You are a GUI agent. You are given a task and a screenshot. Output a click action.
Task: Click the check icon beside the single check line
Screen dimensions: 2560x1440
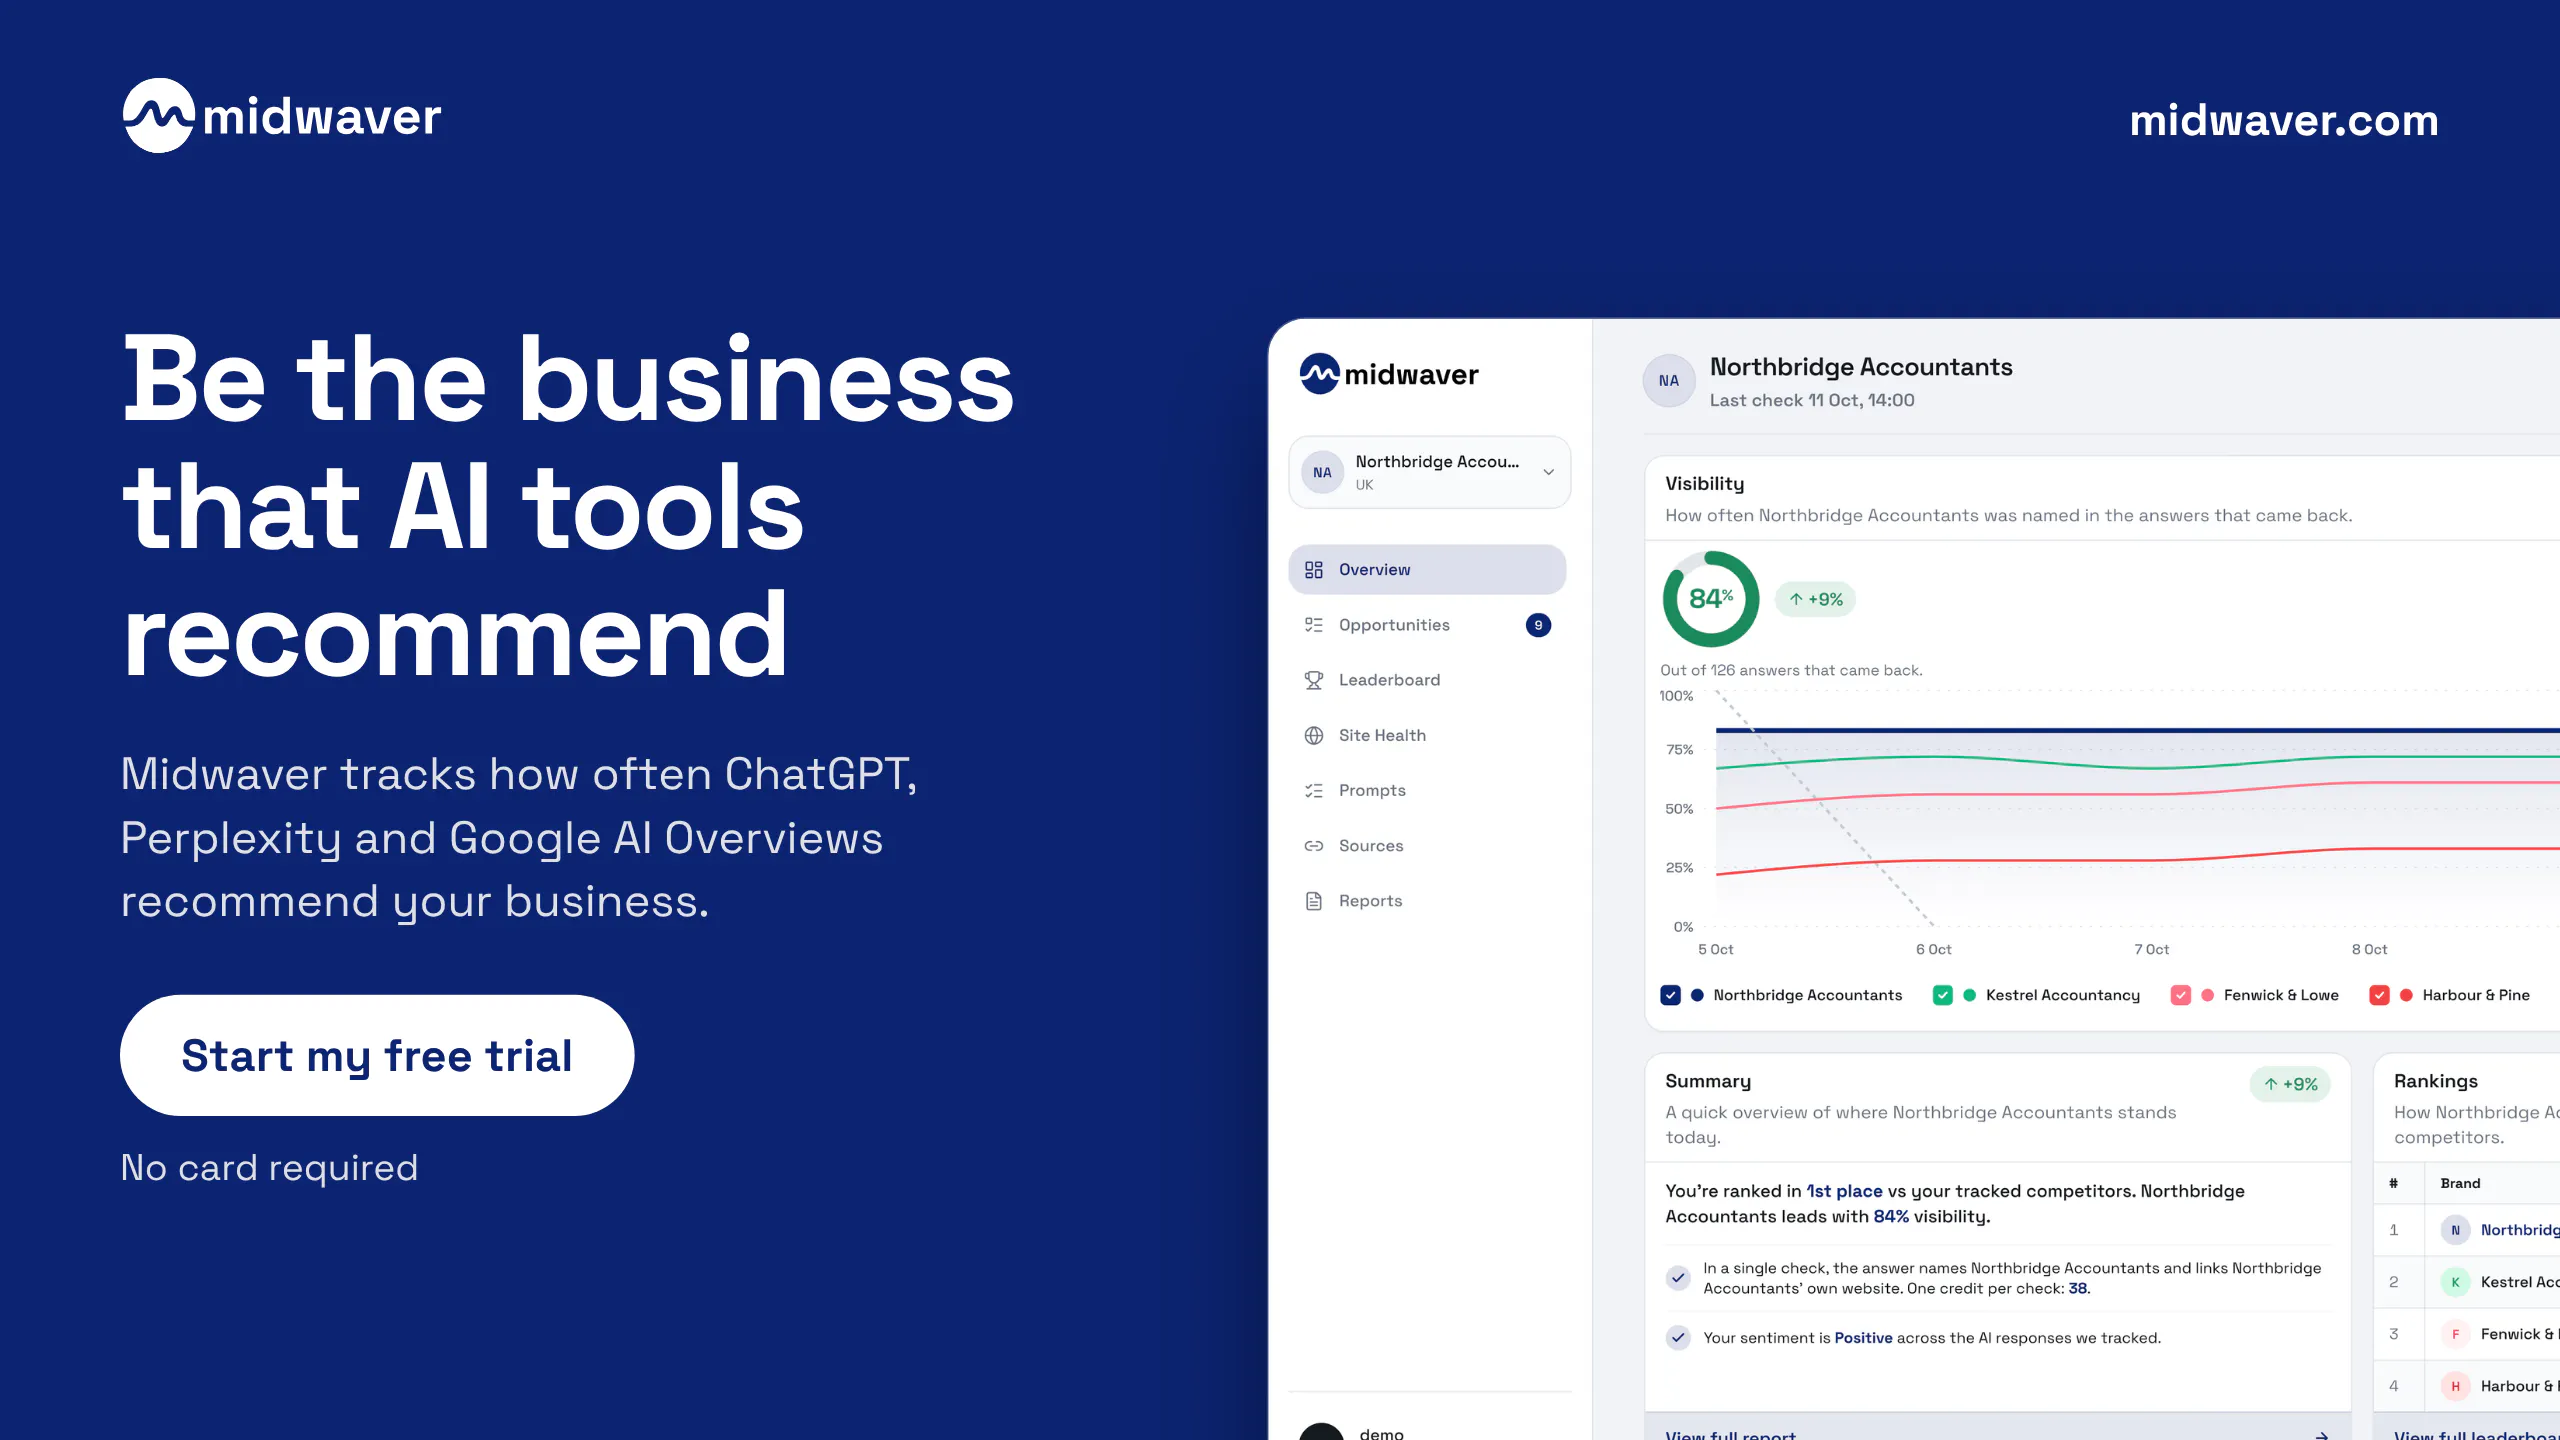tap(1679, 1278)
